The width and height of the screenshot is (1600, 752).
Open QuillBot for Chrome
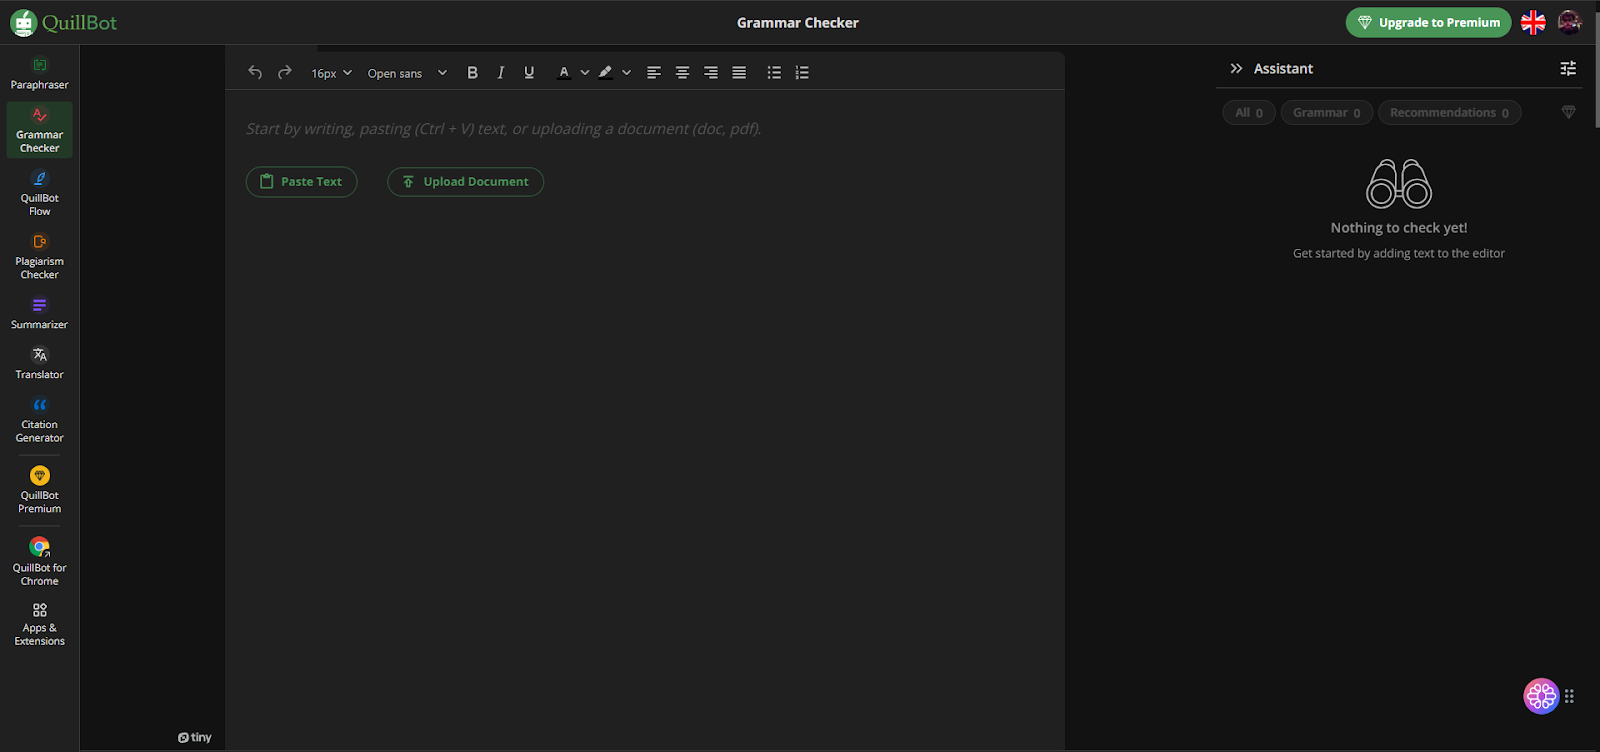click(x=39, y=561)
